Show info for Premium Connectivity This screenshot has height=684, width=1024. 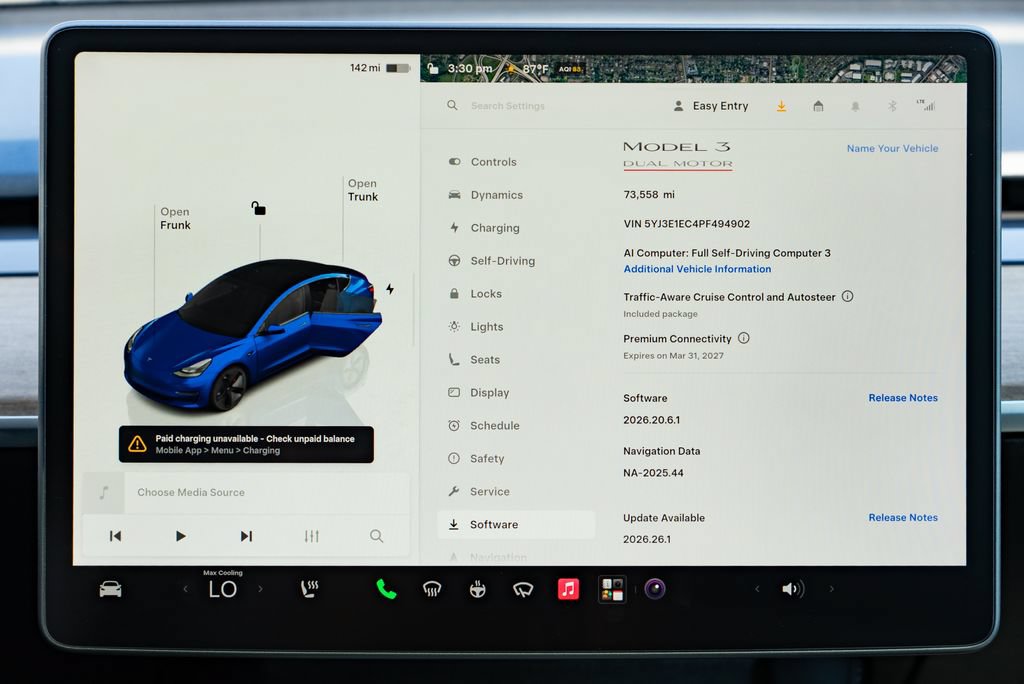(x=744, y=338)
